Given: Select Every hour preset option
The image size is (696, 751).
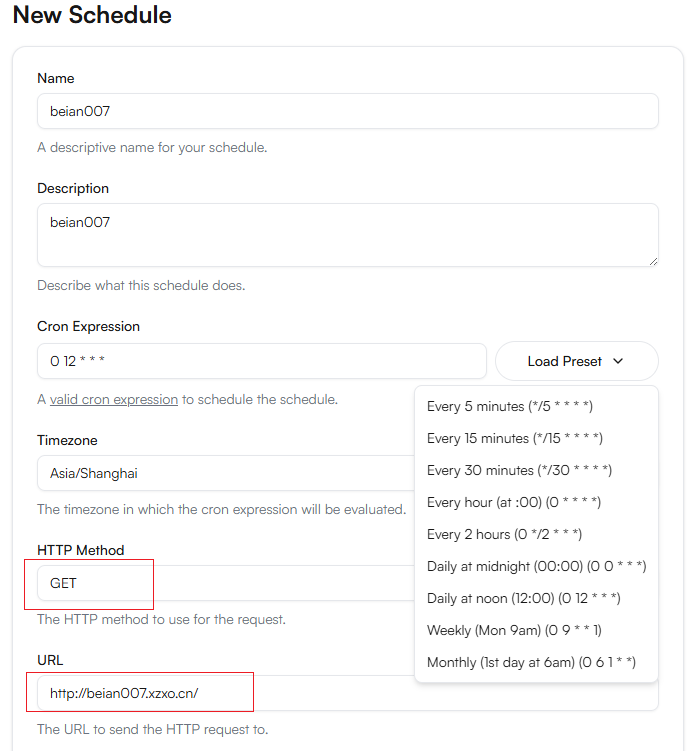Looking at the screenshot, I should point(513,502).
